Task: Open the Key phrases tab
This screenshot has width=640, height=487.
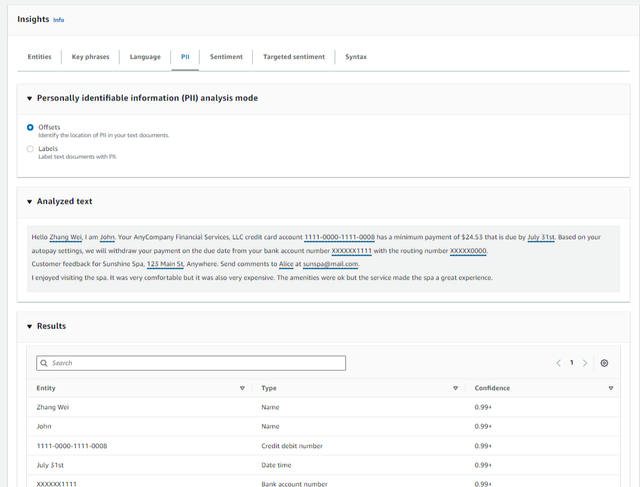Action: (x=90, y=57)
